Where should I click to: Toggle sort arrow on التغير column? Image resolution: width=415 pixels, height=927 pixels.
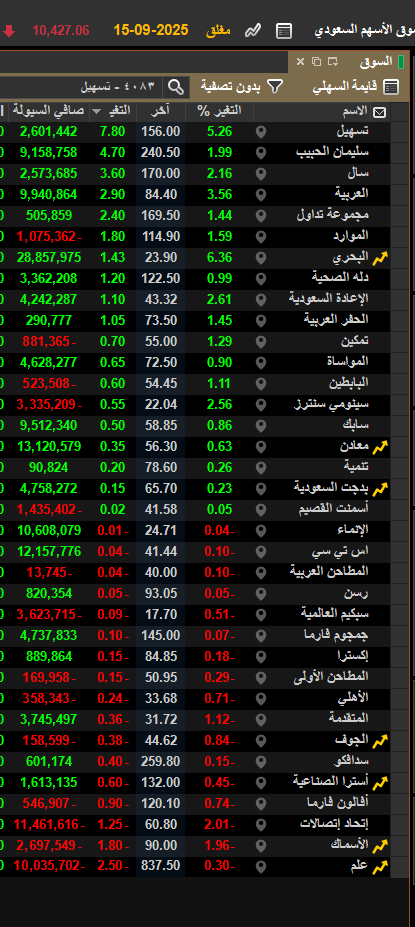97,112
